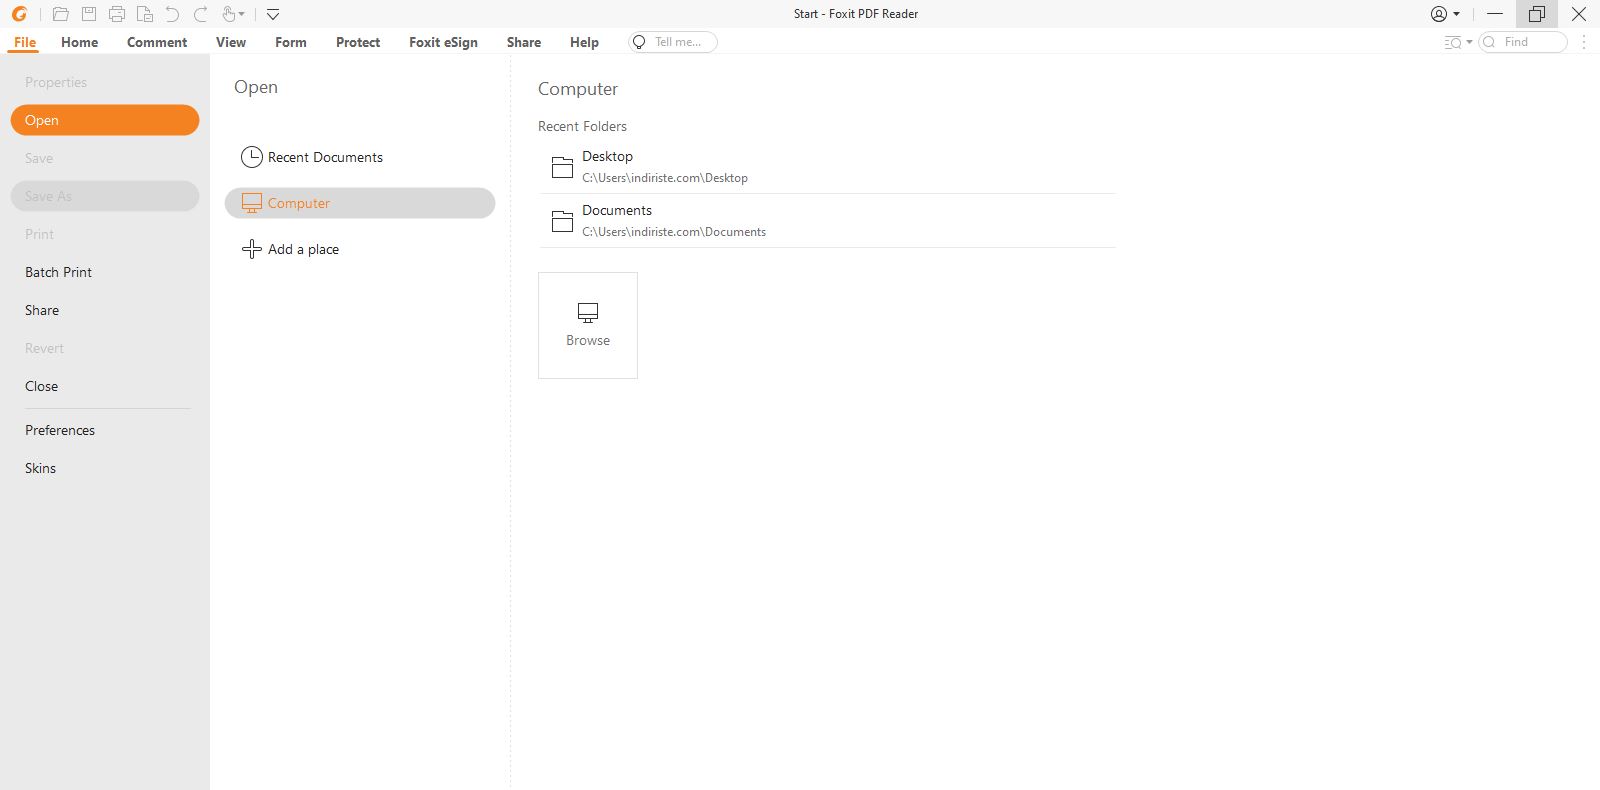
Task: Open advanced search dropdown arrow
Action: (1469, 42)
